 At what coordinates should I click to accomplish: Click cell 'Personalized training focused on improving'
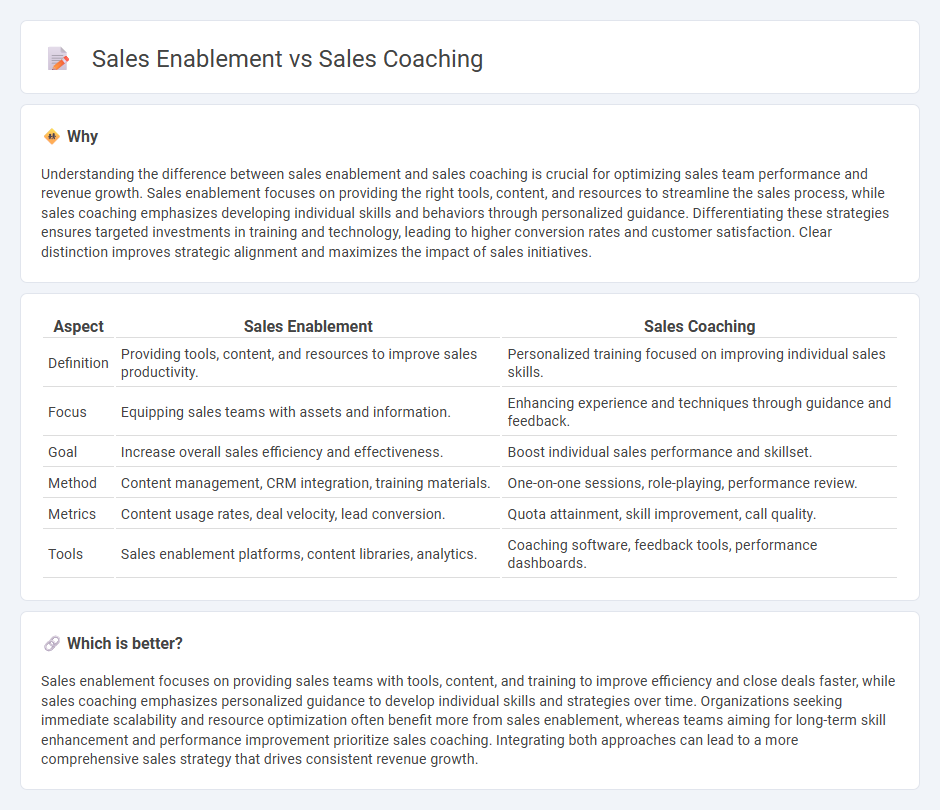coord(699,363)
